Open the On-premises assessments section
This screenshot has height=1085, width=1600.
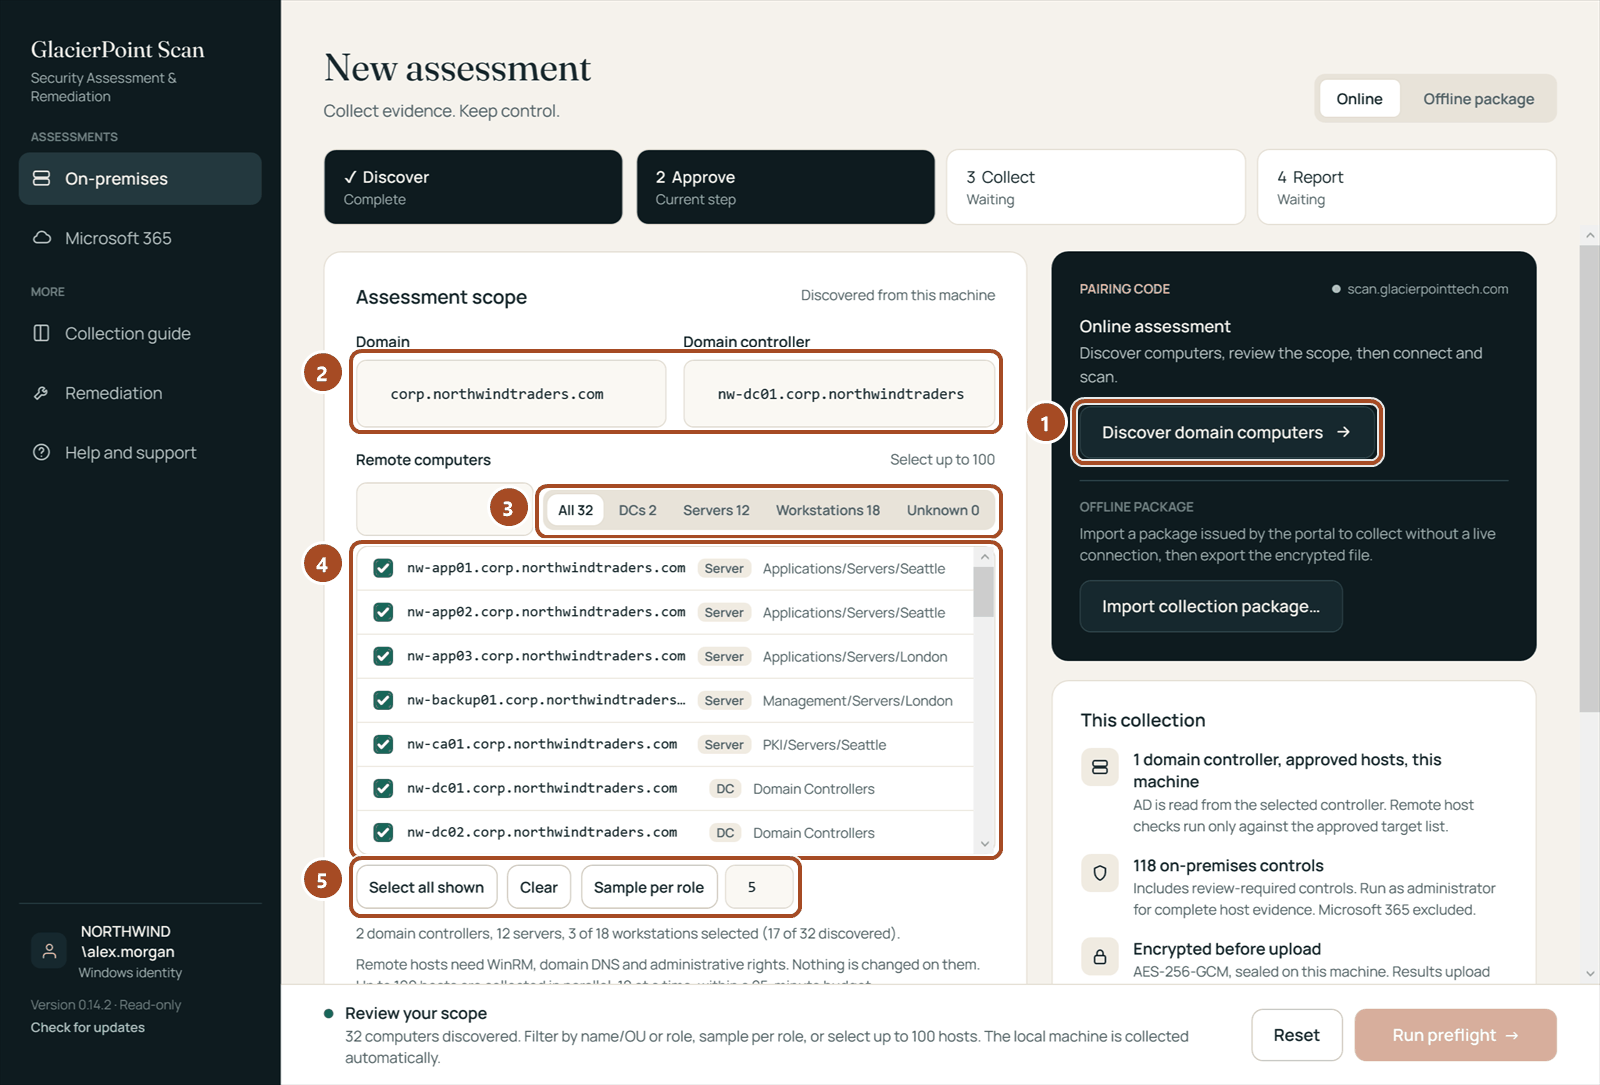tap(140, 179)
